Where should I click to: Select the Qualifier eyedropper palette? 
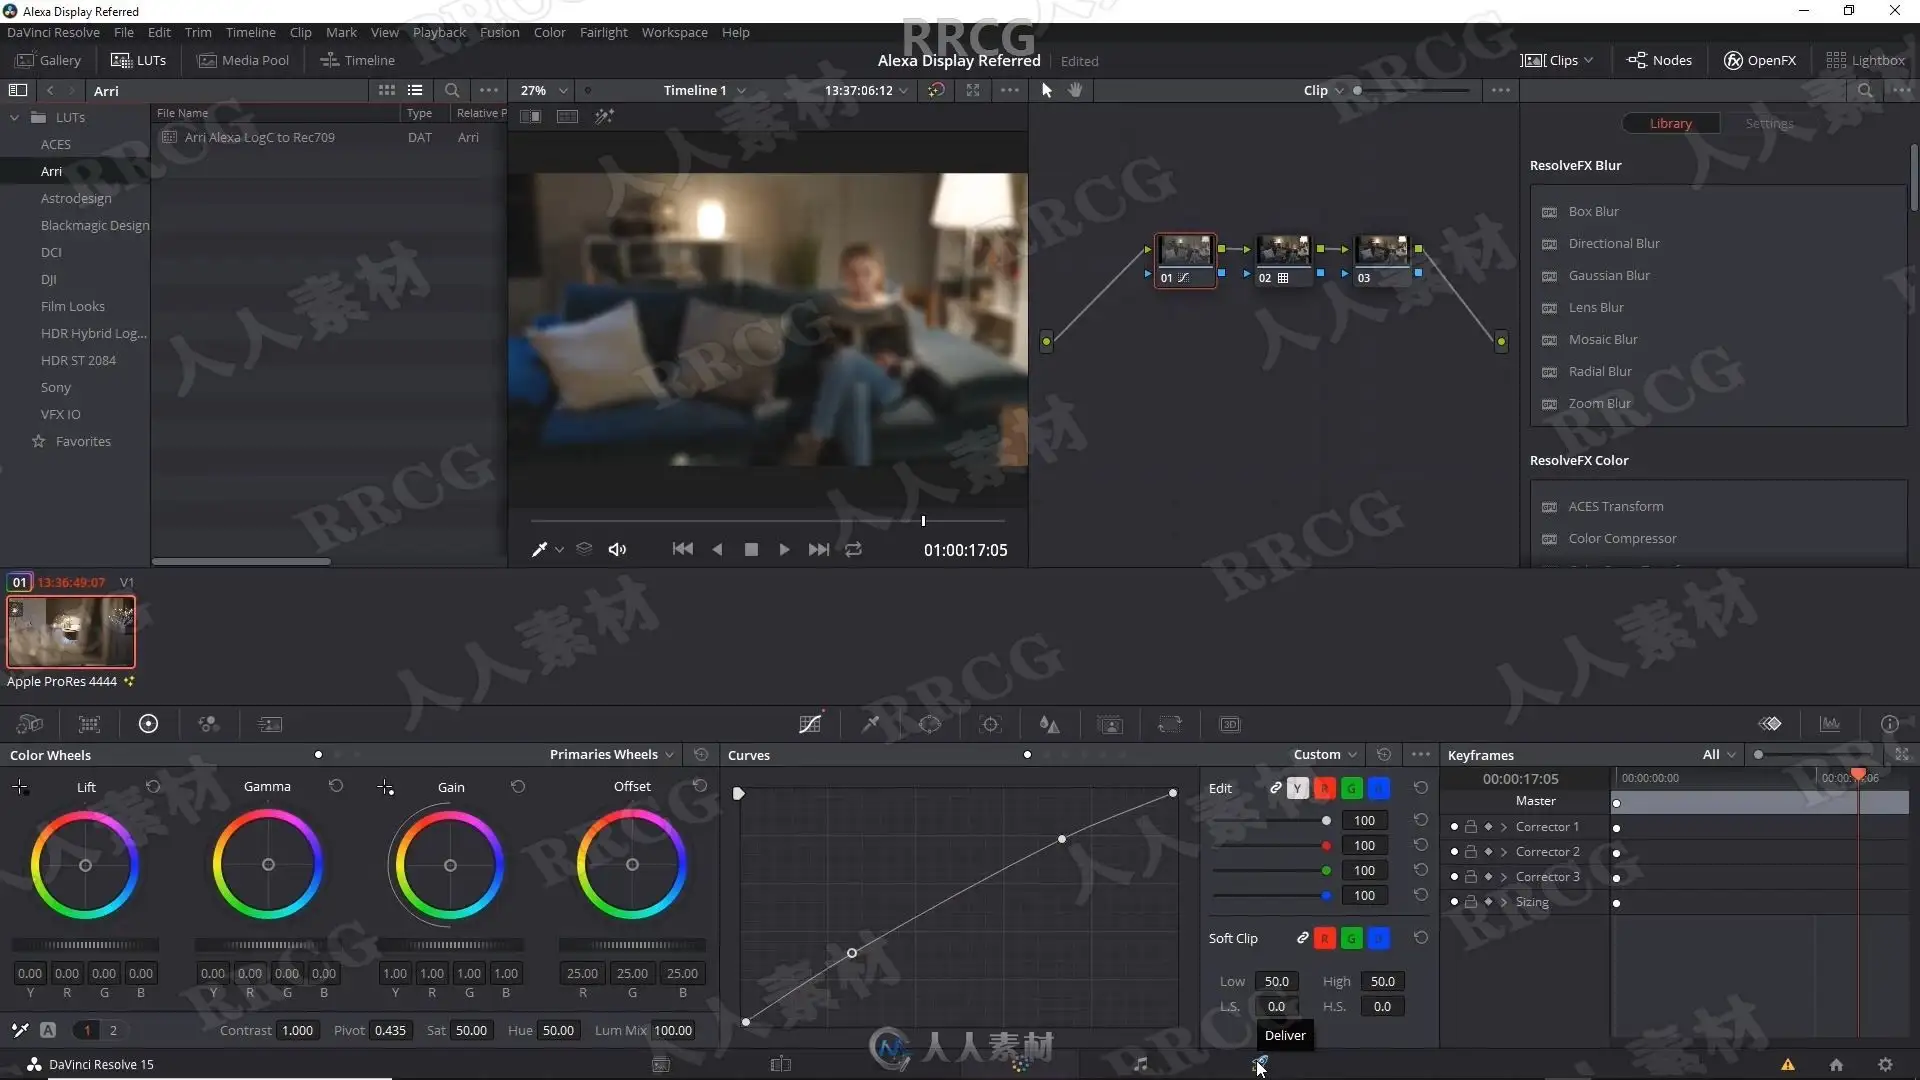(x=870, y=724)
